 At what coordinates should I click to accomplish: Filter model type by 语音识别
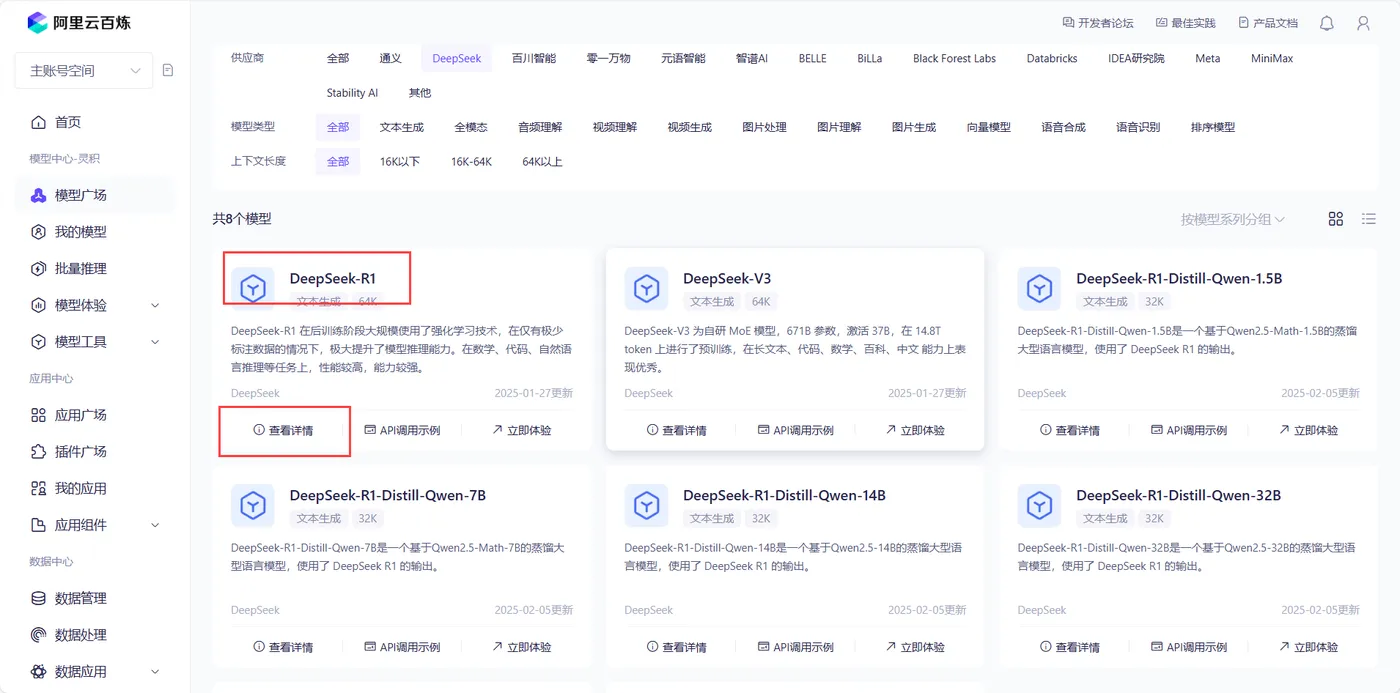1138,128
